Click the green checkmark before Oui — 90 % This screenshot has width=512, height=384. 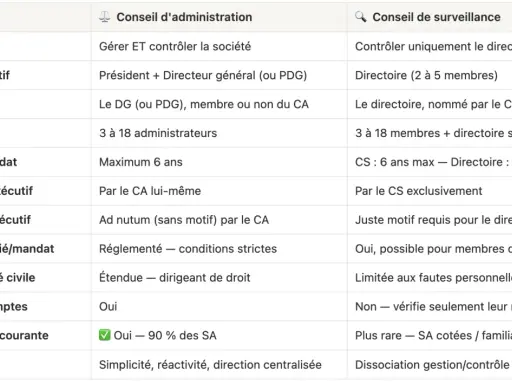pyautogui.click(x=104, y=335)
